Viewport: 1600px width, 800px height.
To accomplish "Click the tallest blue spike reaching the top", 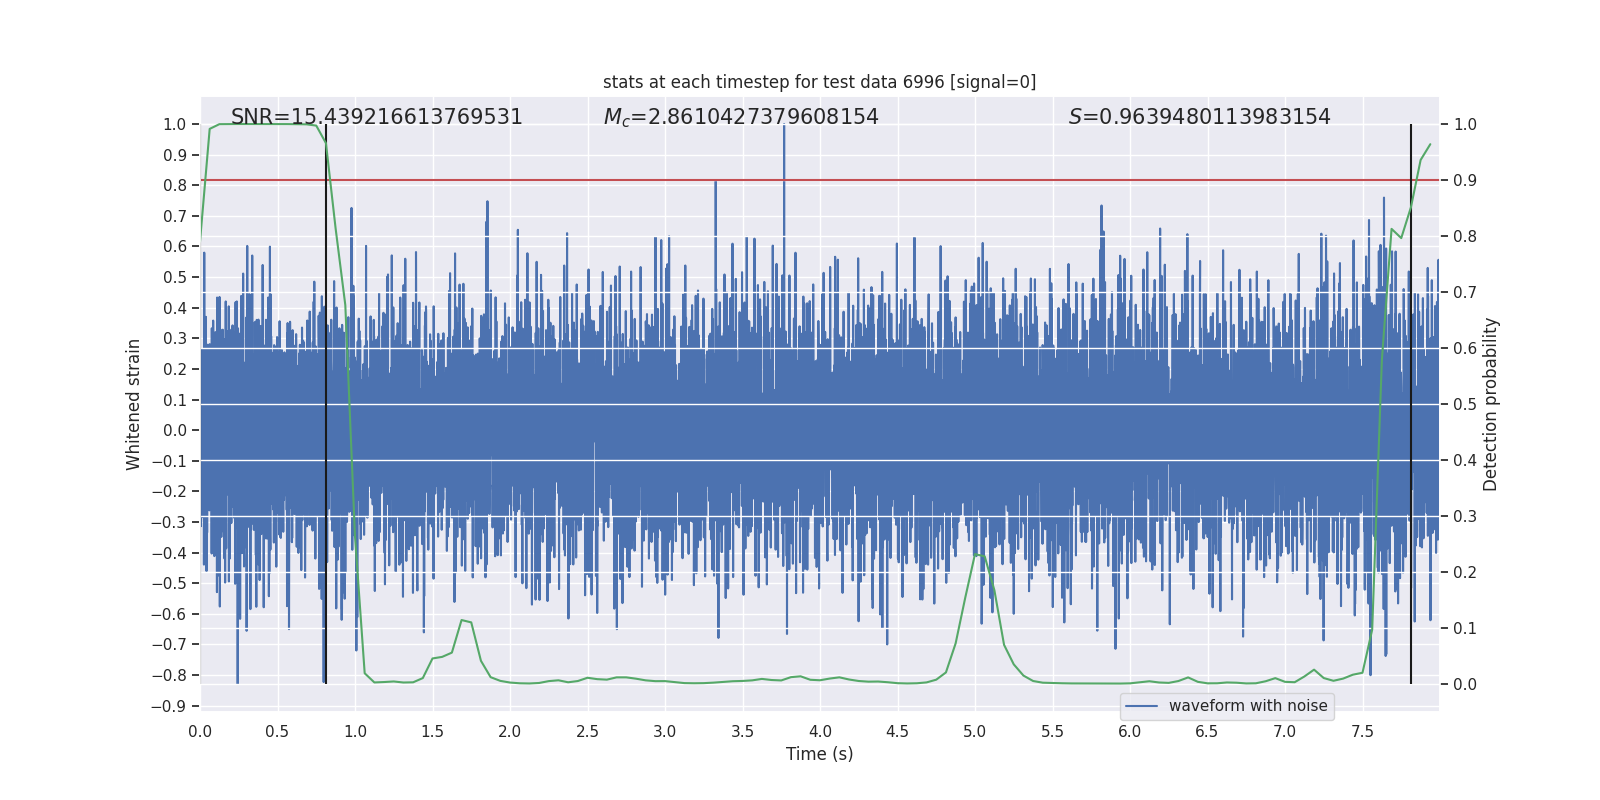I will 784,140.
